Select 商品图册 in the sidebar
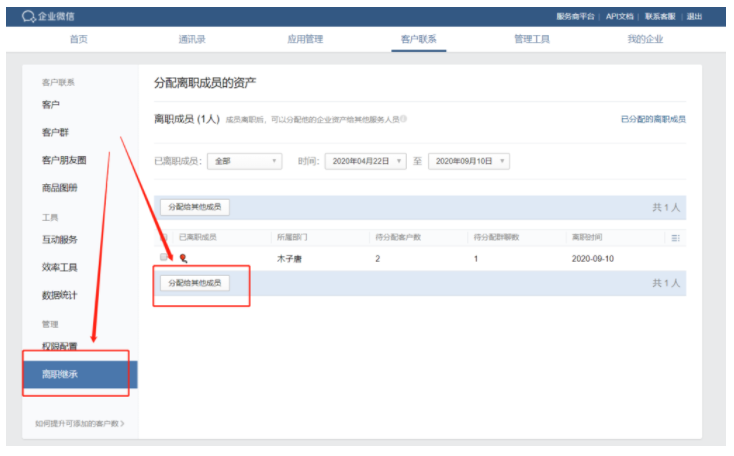734x456 pixels. pyautogui.click(x=59, y=188)
